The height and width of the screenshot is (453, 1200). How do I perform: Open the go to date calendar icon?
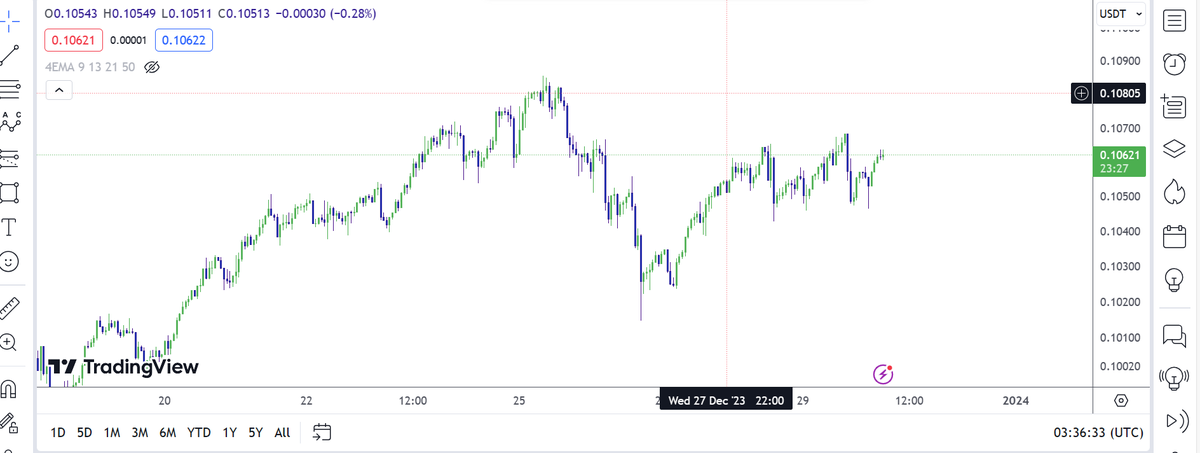(x=322, y=433)
